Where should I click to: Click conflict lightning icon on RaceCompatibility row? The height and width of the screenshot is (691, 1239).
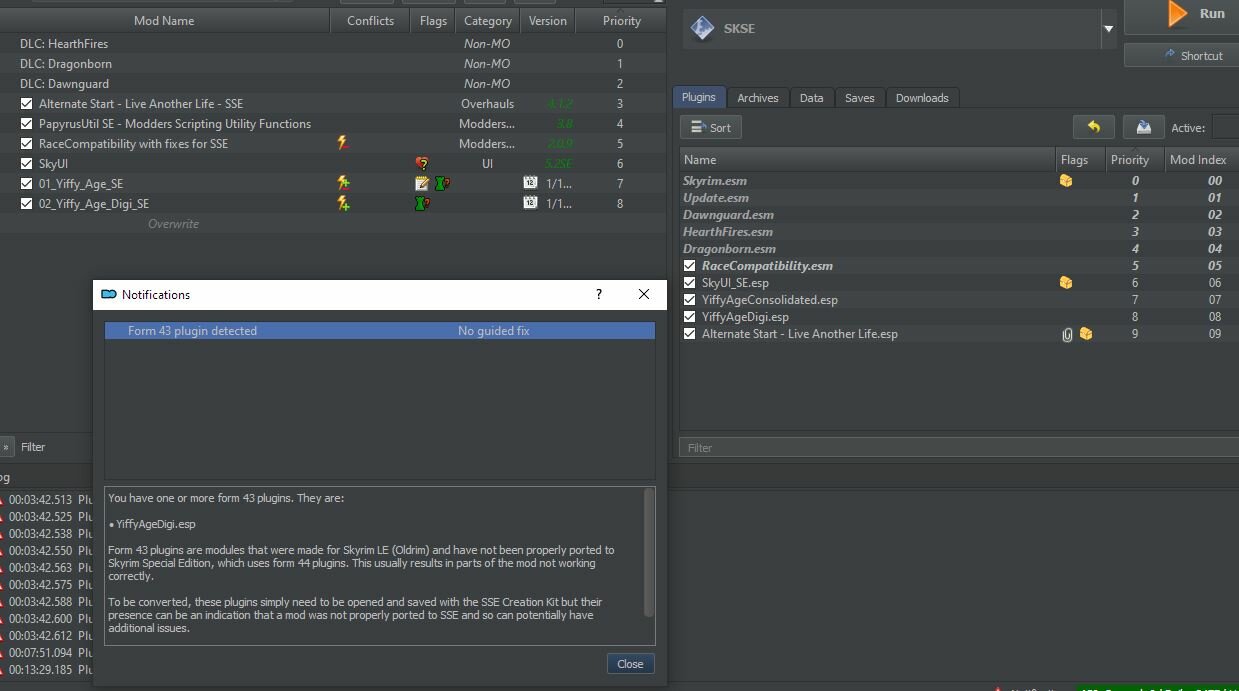[342, 143]
